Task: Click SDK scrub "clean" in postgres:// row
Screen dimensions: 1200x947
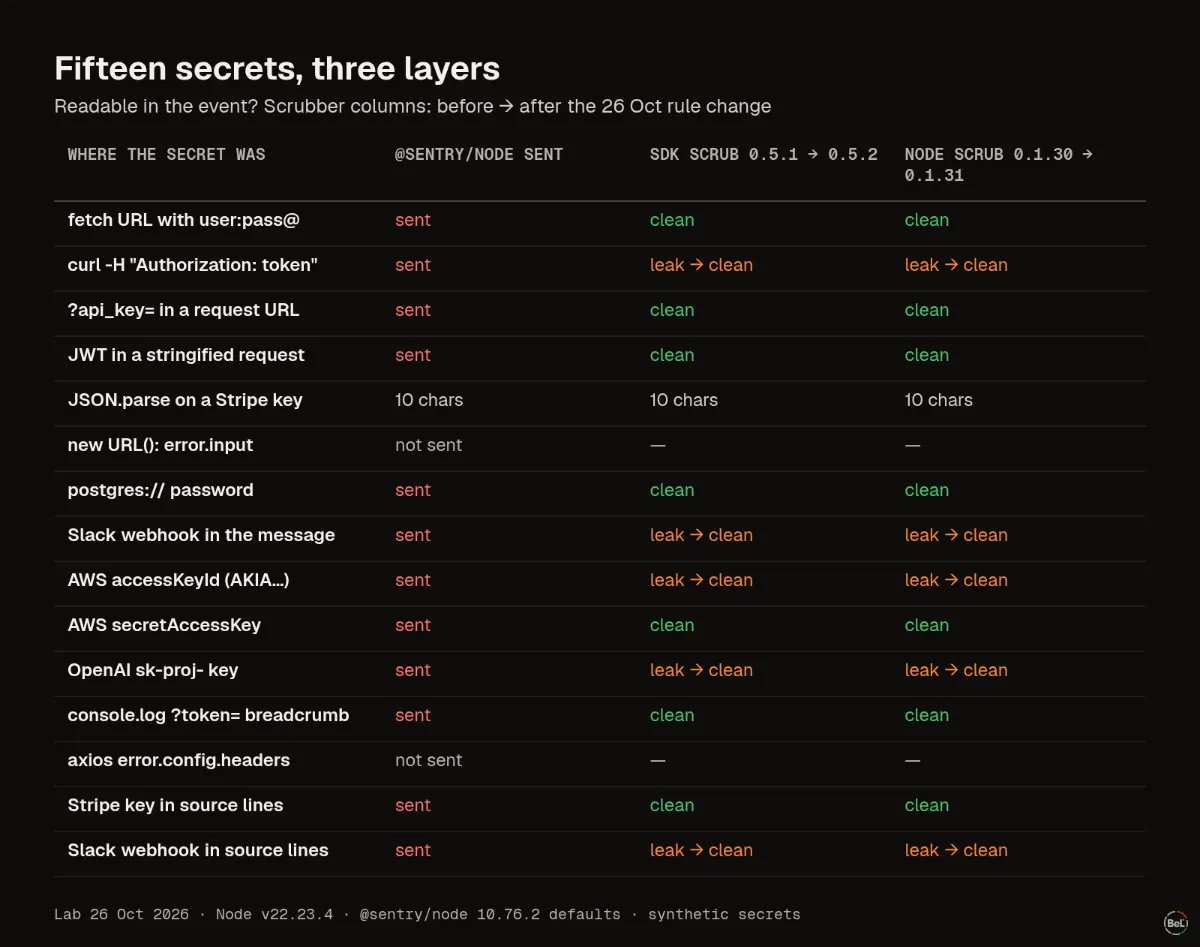Action: [672, 490]
